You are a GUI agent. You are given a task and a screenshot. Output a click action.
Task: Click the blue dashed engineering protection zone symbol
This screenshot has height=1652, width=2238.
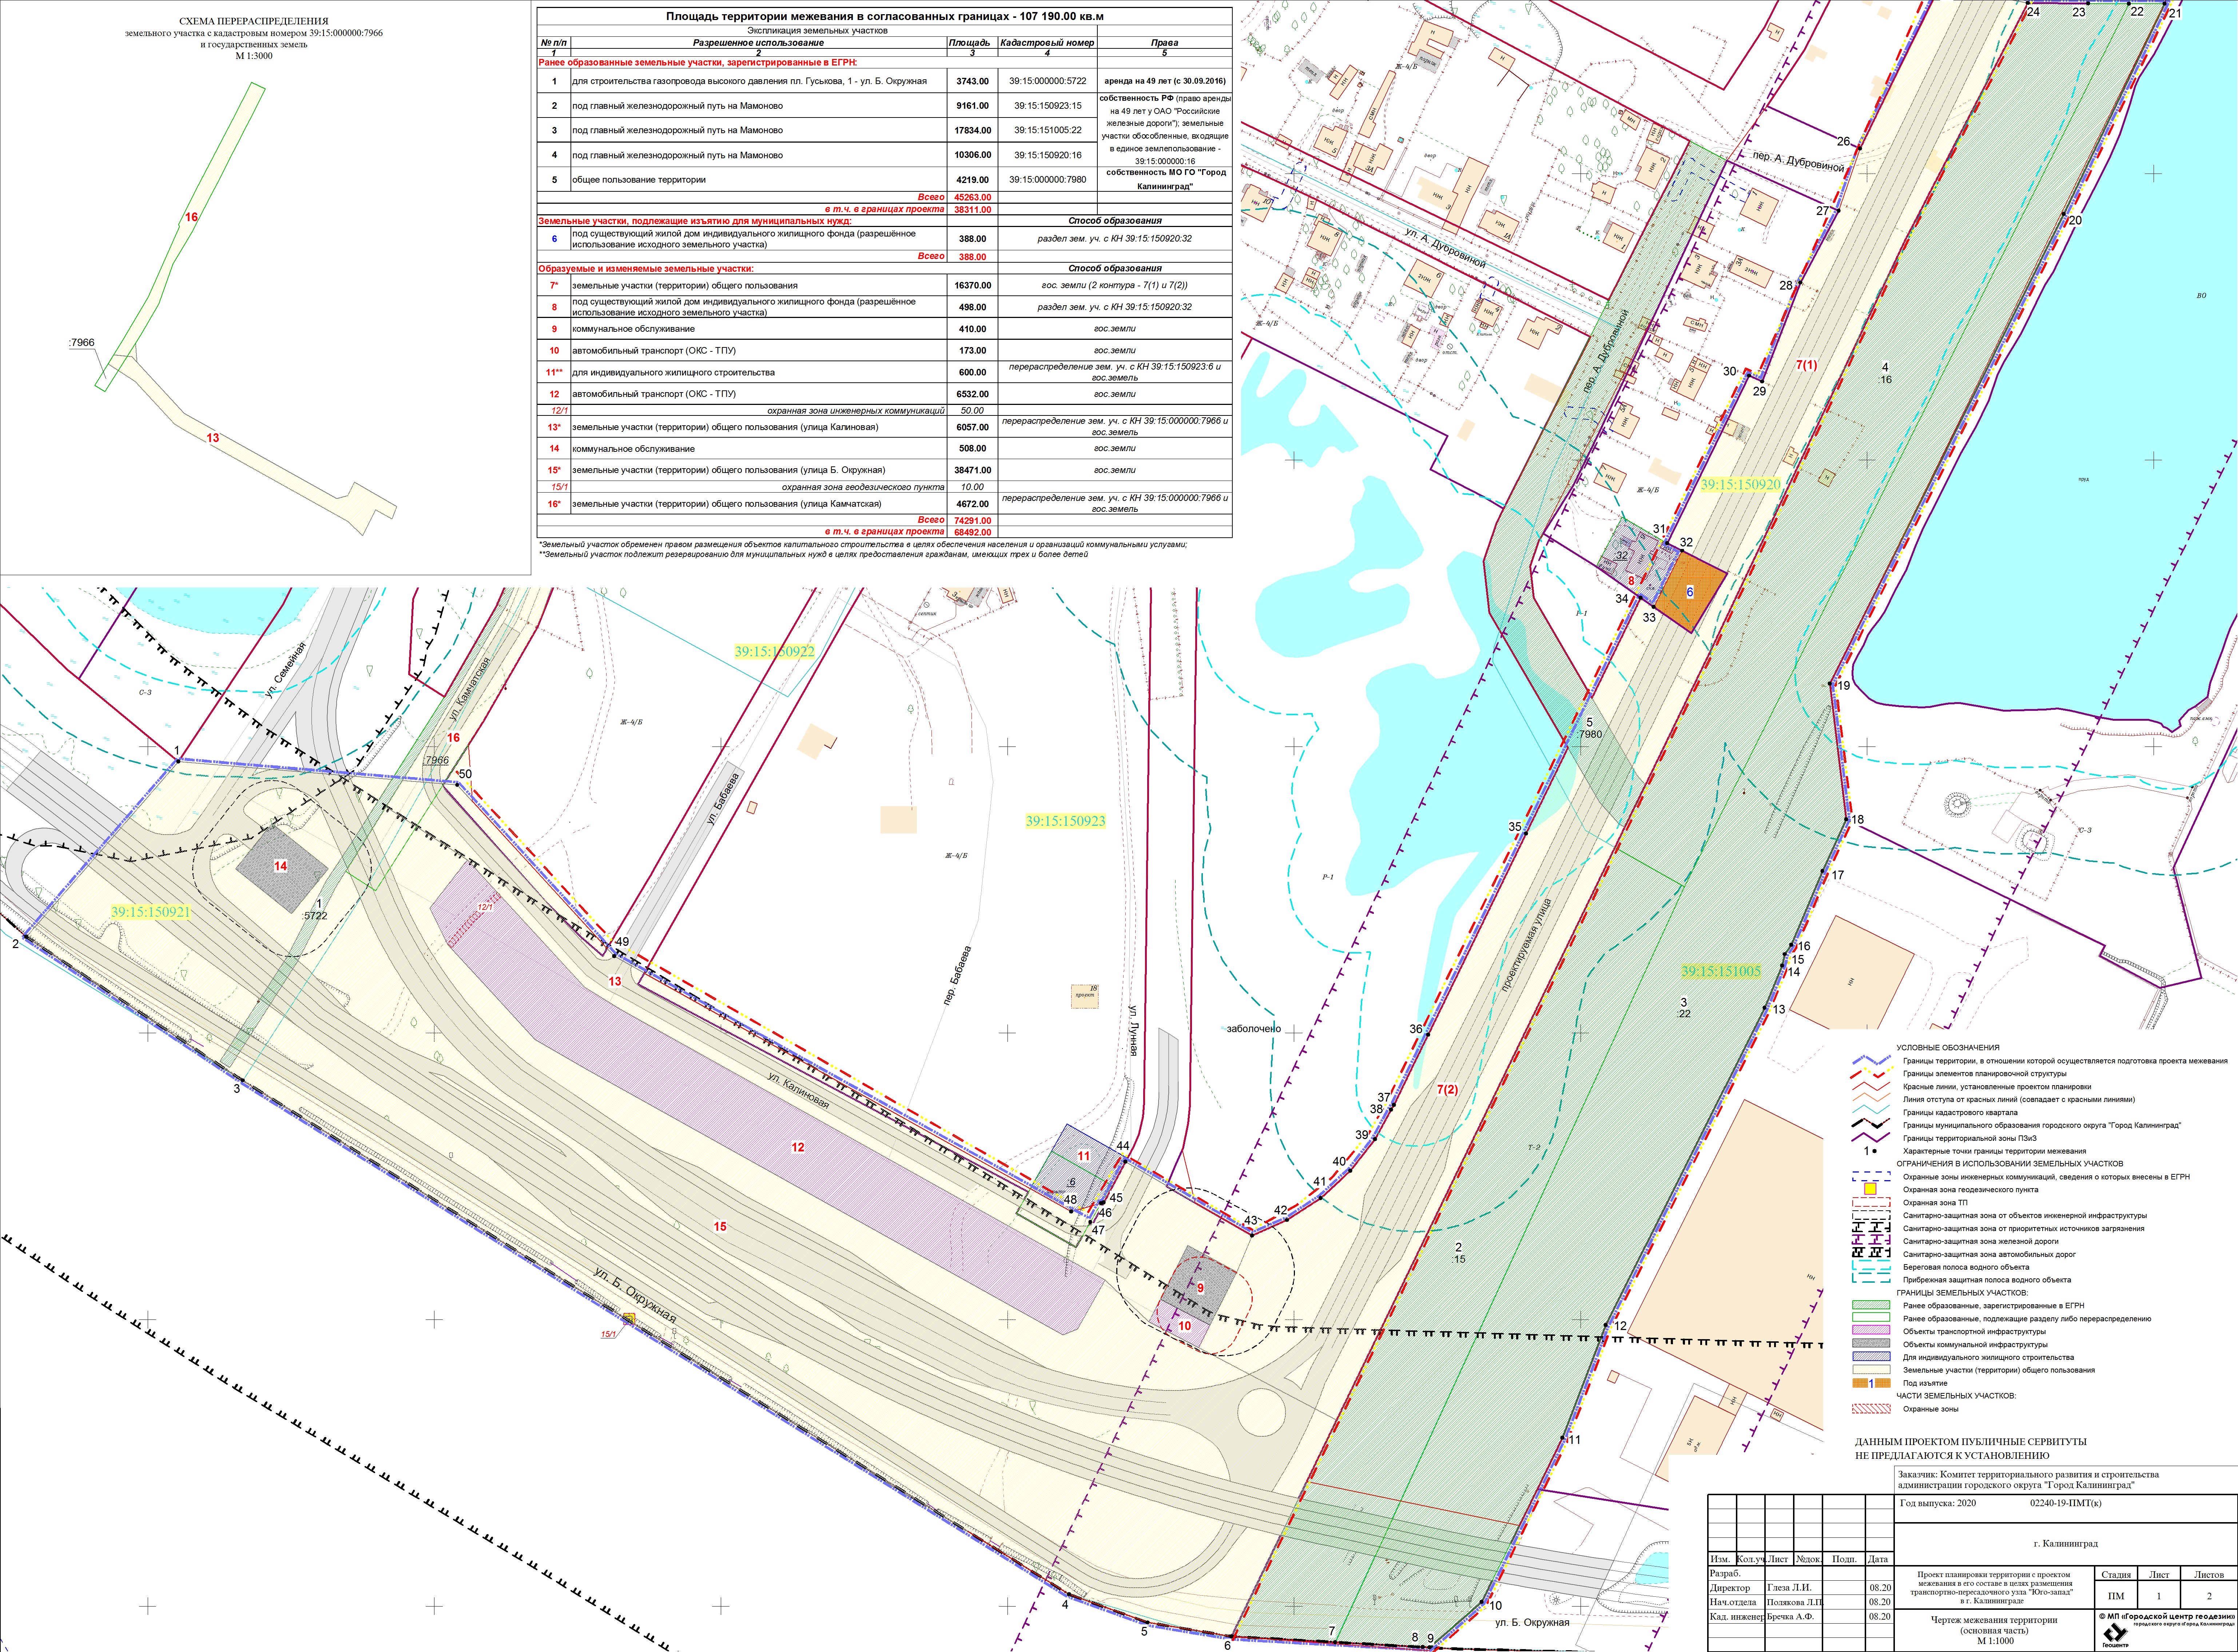(1870, 1177)
